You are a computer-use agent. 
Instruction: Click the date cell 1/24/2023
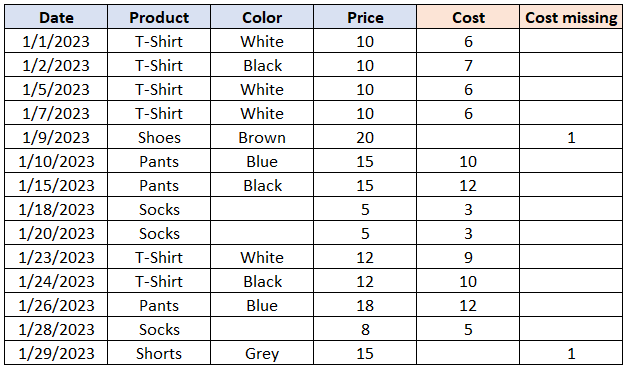56,281
